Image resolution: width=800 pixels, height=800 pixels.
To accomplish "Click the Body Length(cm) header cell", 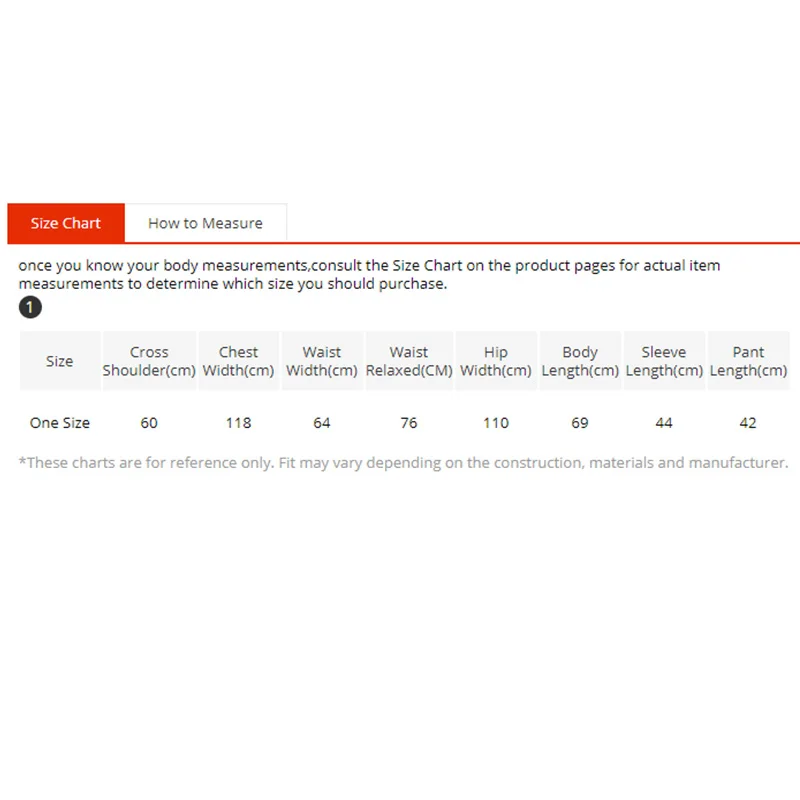I will [580, 361].
